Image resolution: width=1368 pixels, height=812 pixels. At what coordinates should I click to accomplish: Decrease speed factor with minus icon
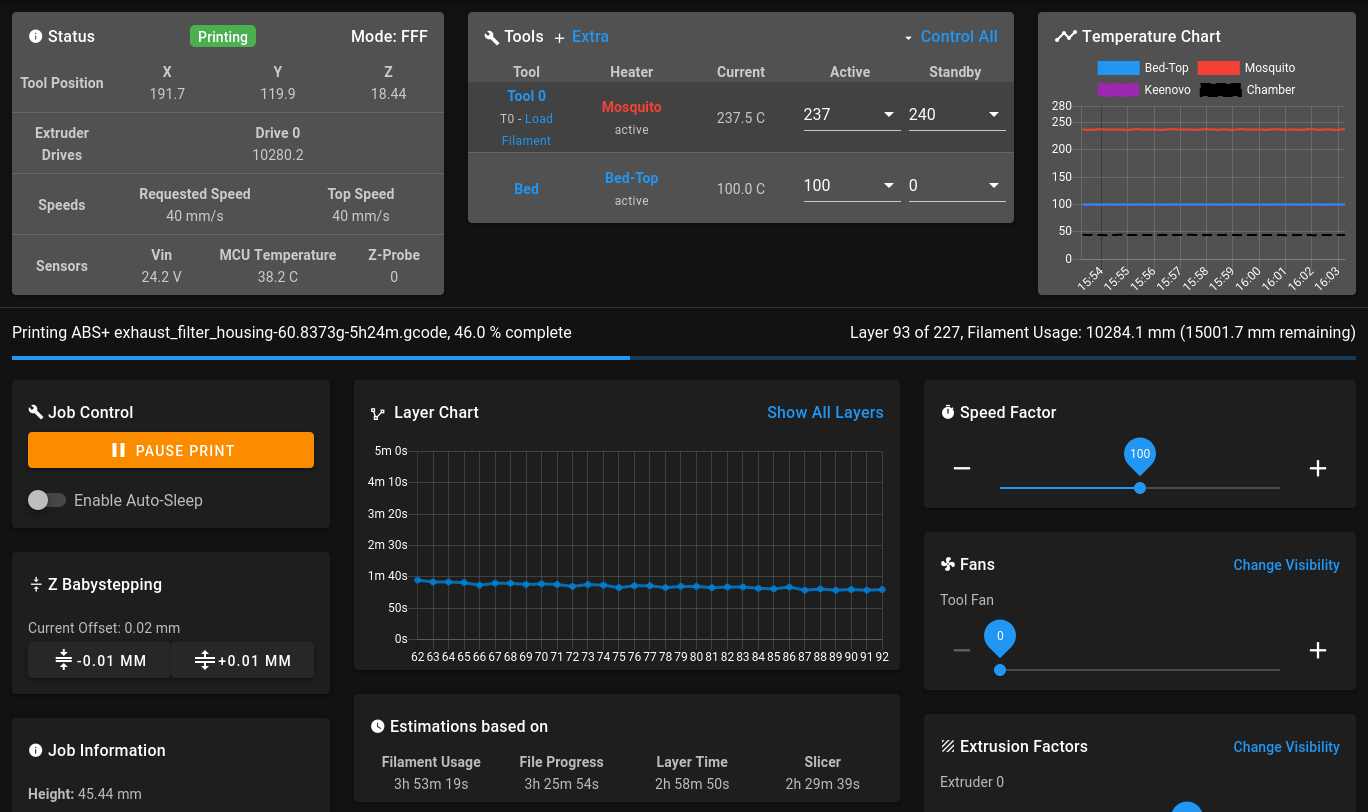[962, 468]
